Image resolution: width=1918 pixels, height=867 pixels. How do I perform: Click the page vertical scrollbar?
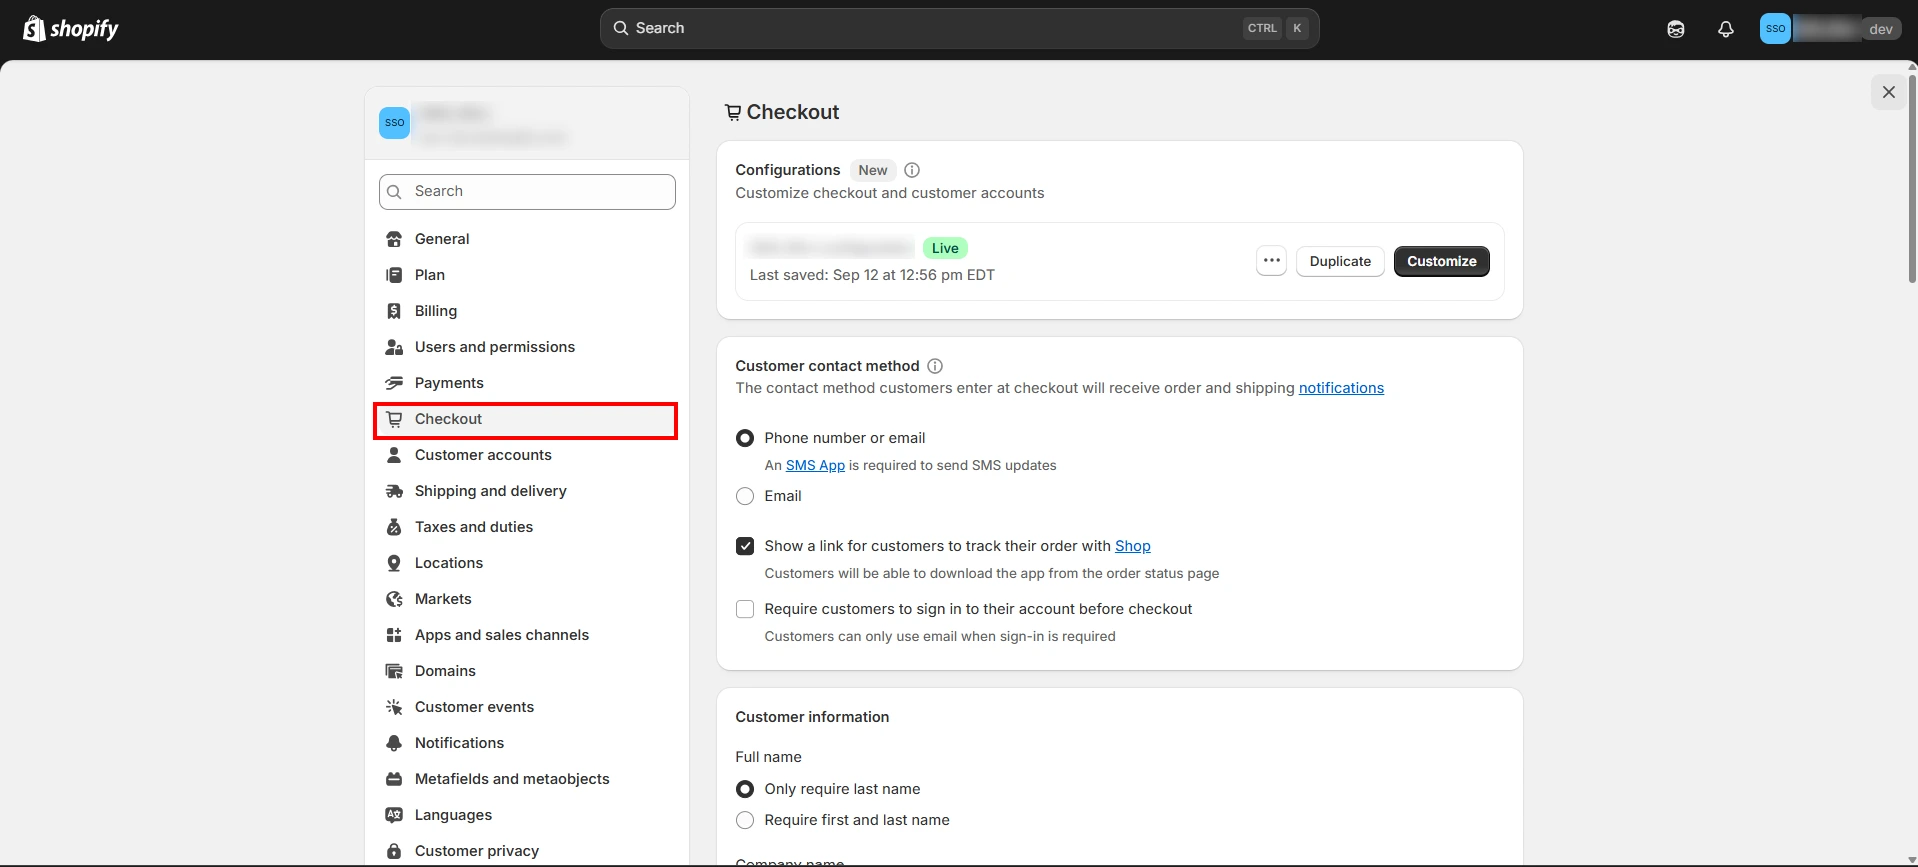coord(1911,180)
